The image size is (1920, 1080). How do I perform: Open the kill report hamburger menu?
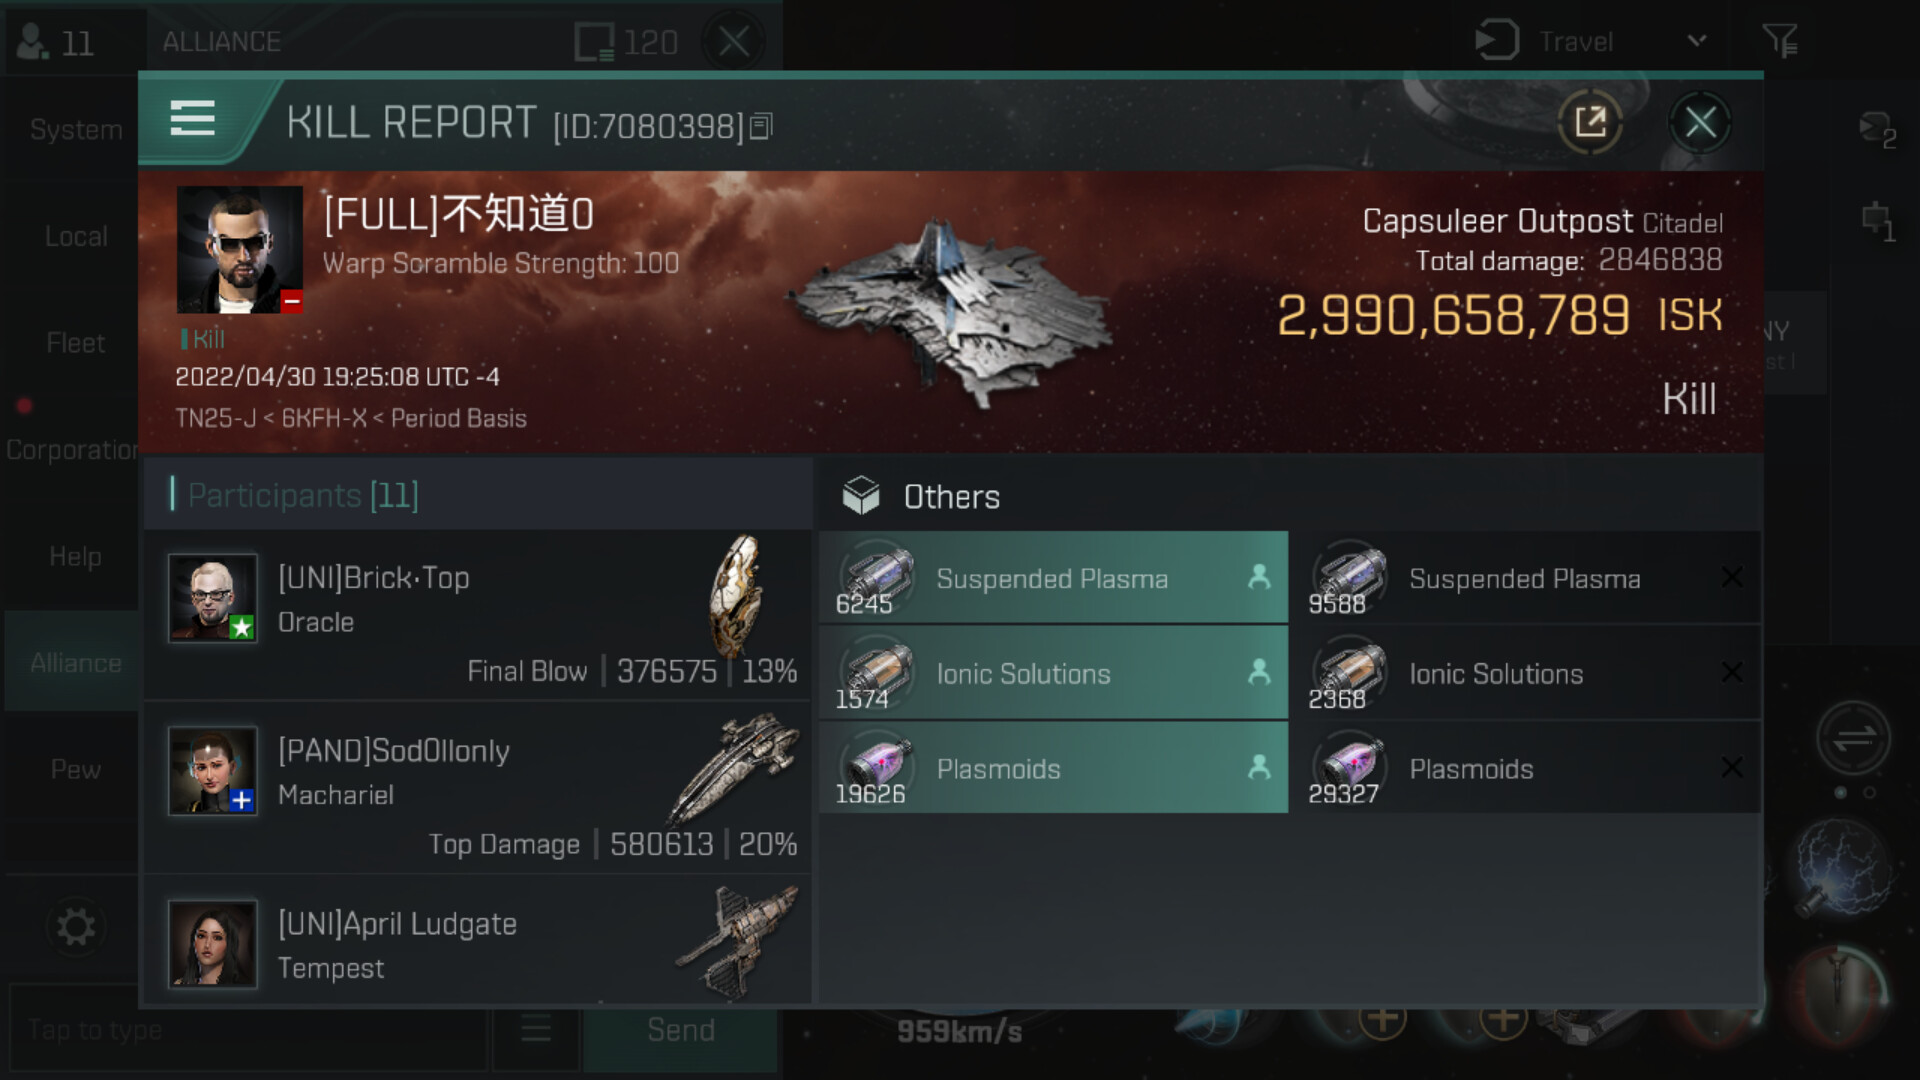193,119
